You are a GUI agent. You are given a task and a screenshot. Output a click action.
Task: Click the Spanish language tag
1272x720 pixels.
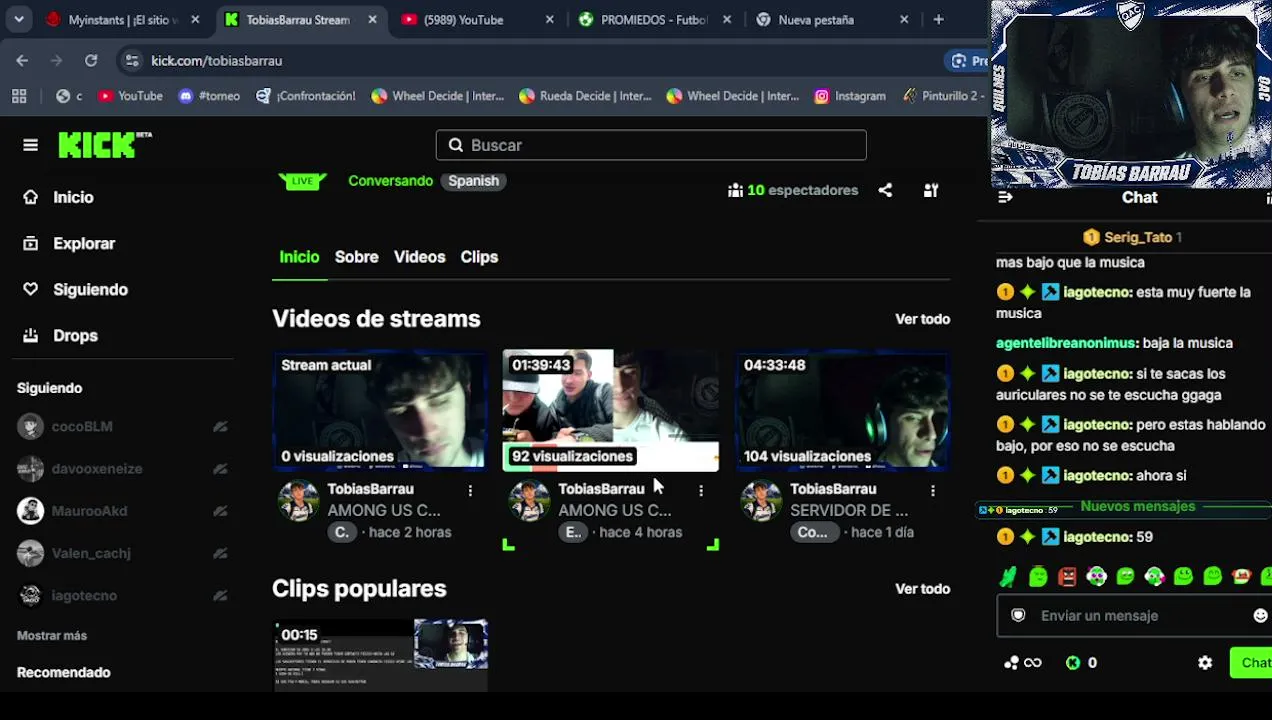(x=473, y=181)
